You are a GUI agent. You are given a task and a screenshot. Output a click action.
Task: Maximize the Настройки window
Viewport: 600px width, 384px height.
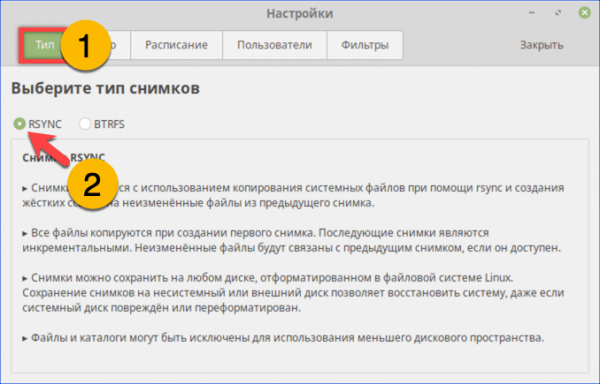(558, 13)
